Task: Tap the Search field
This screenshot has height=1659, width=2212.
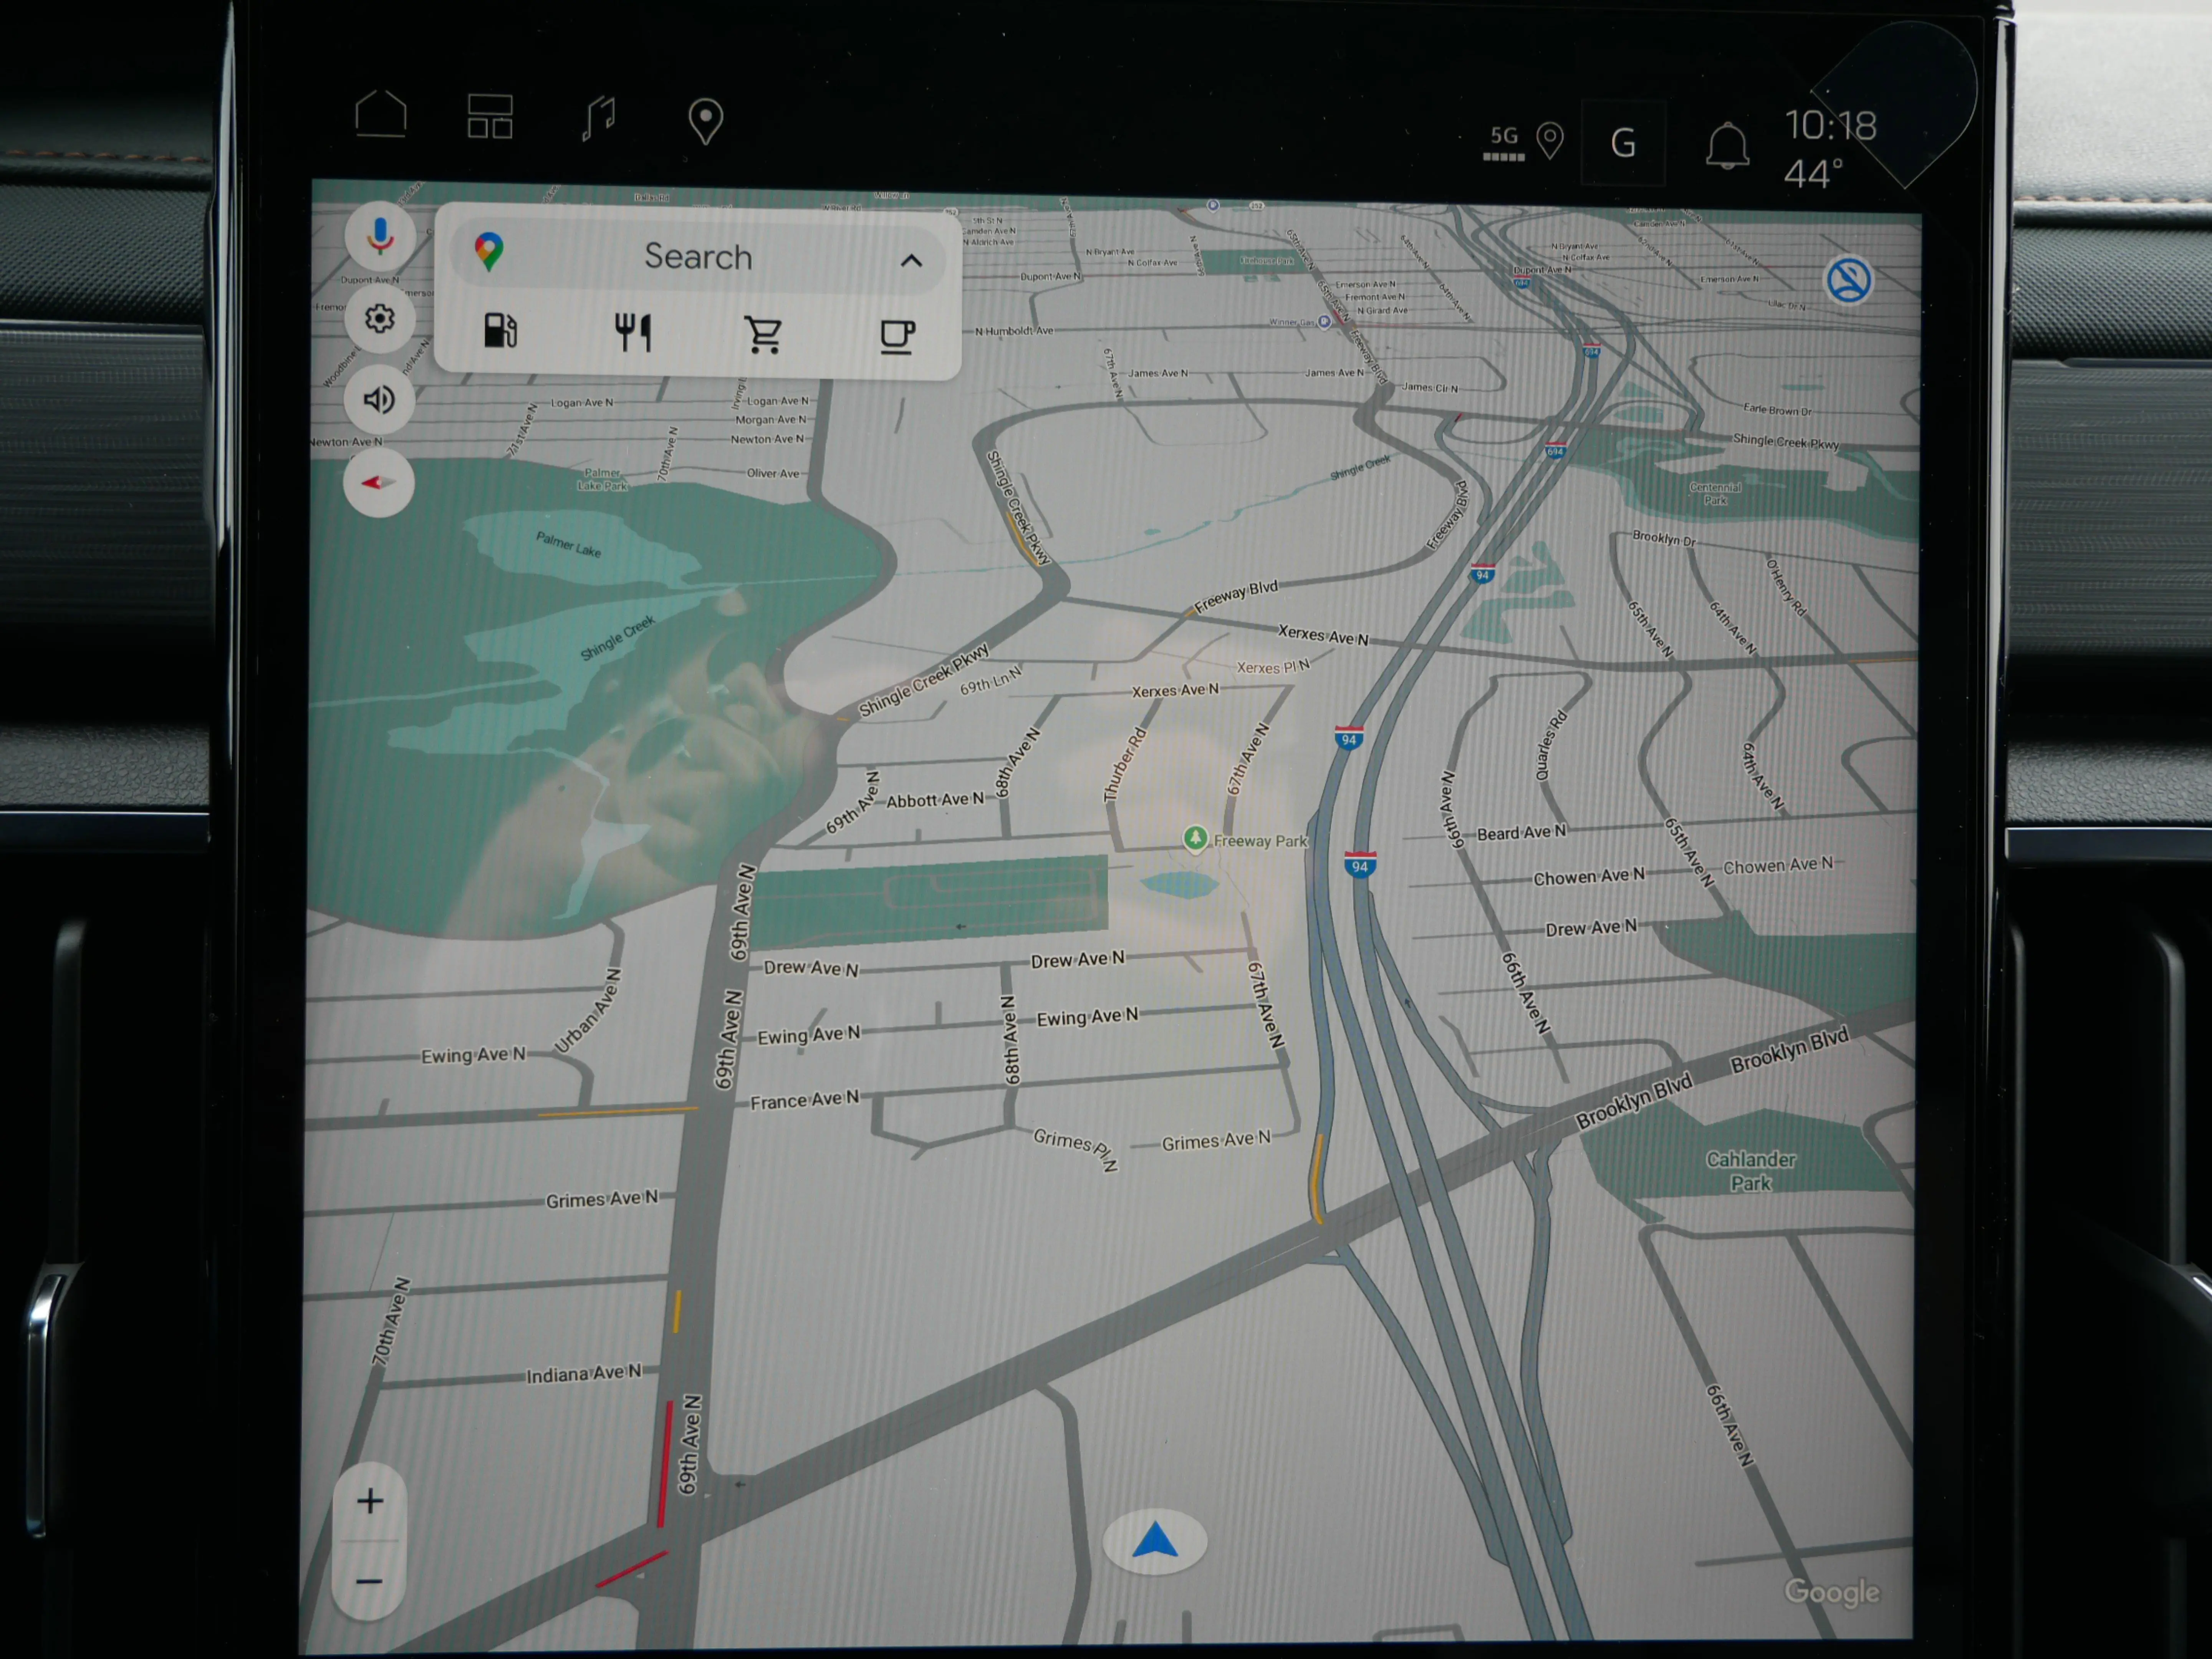Action: coord(698,256)
